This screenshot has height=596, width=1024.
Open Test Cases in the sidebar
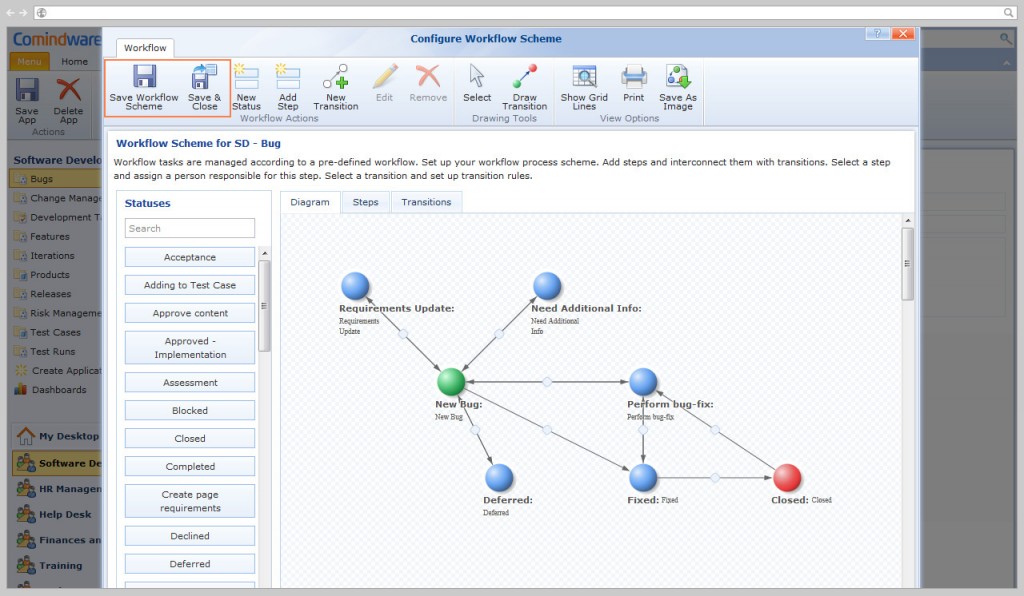tap(56, 332)
